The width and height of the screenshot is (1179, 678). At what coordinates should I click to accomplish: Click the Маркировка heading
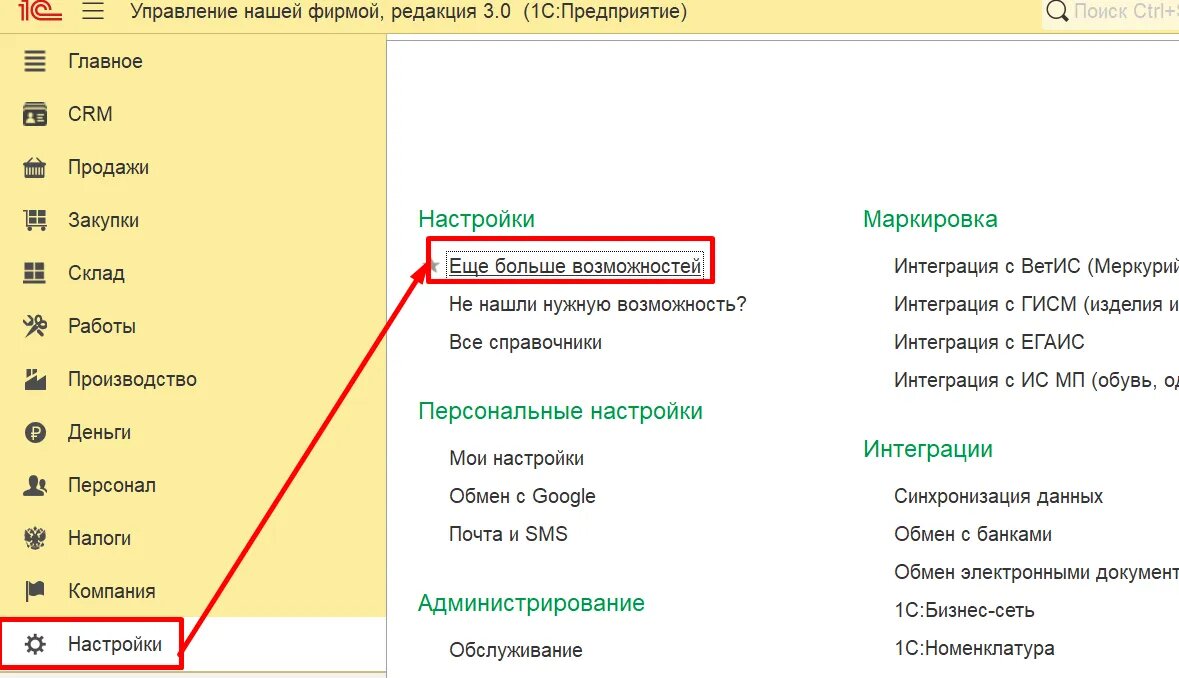pyautogui.click(x=930, y=219)
